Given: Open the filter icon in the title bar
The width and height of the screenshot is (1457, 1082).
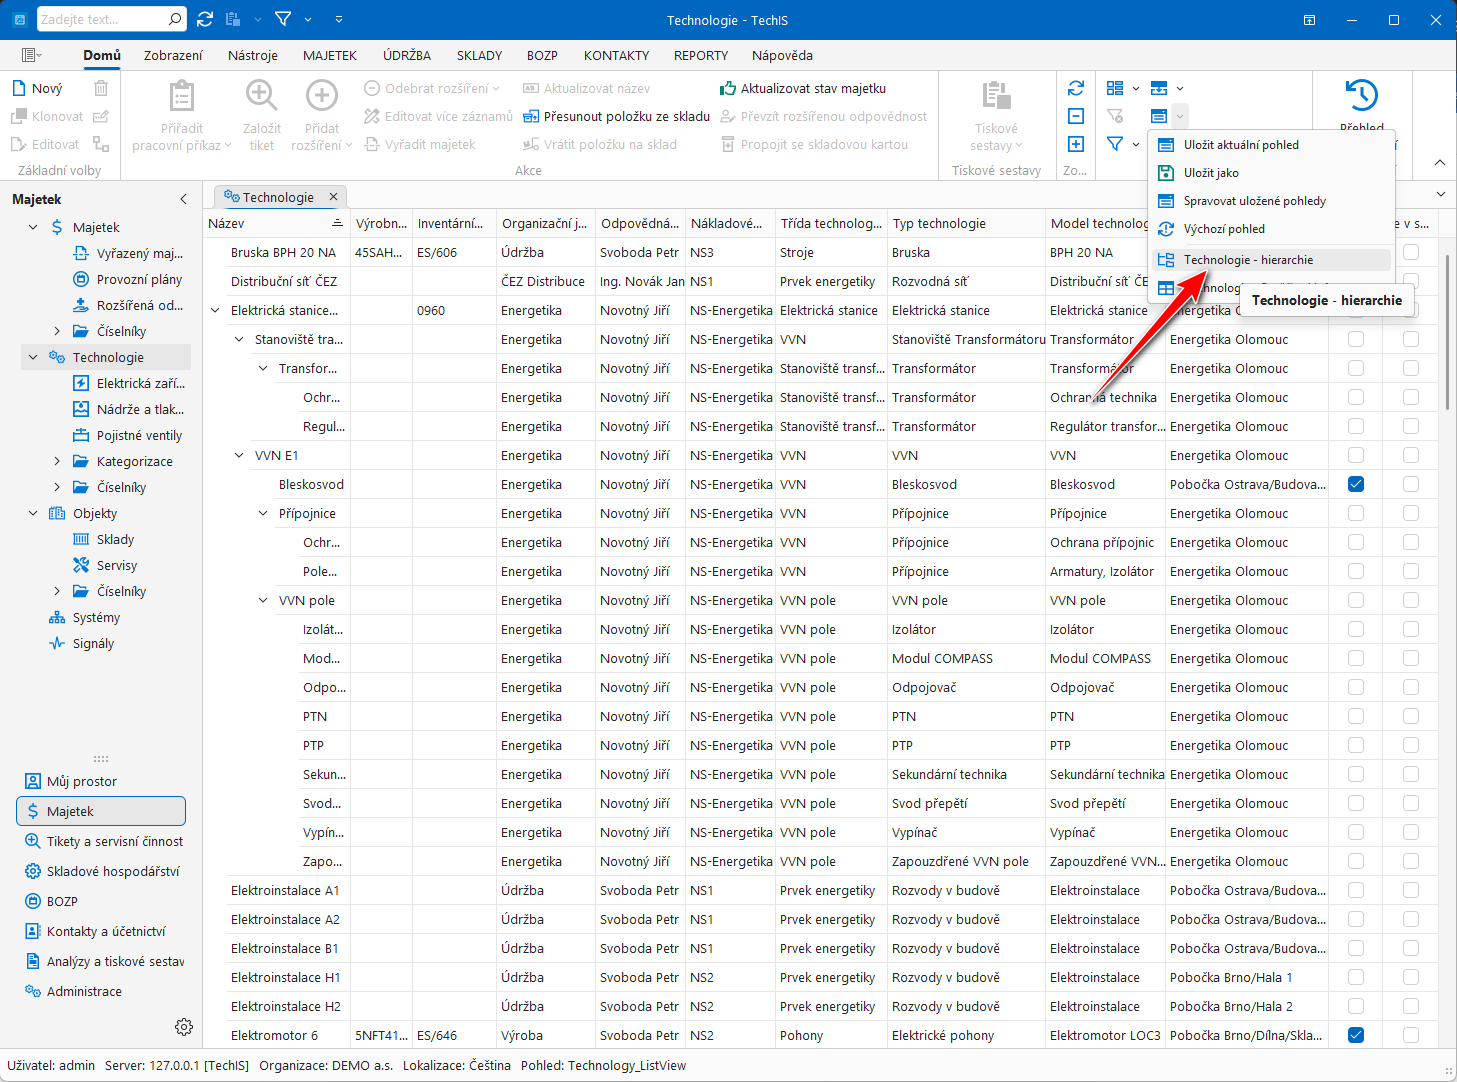Looking at the screenshot, I should (283, 19).
